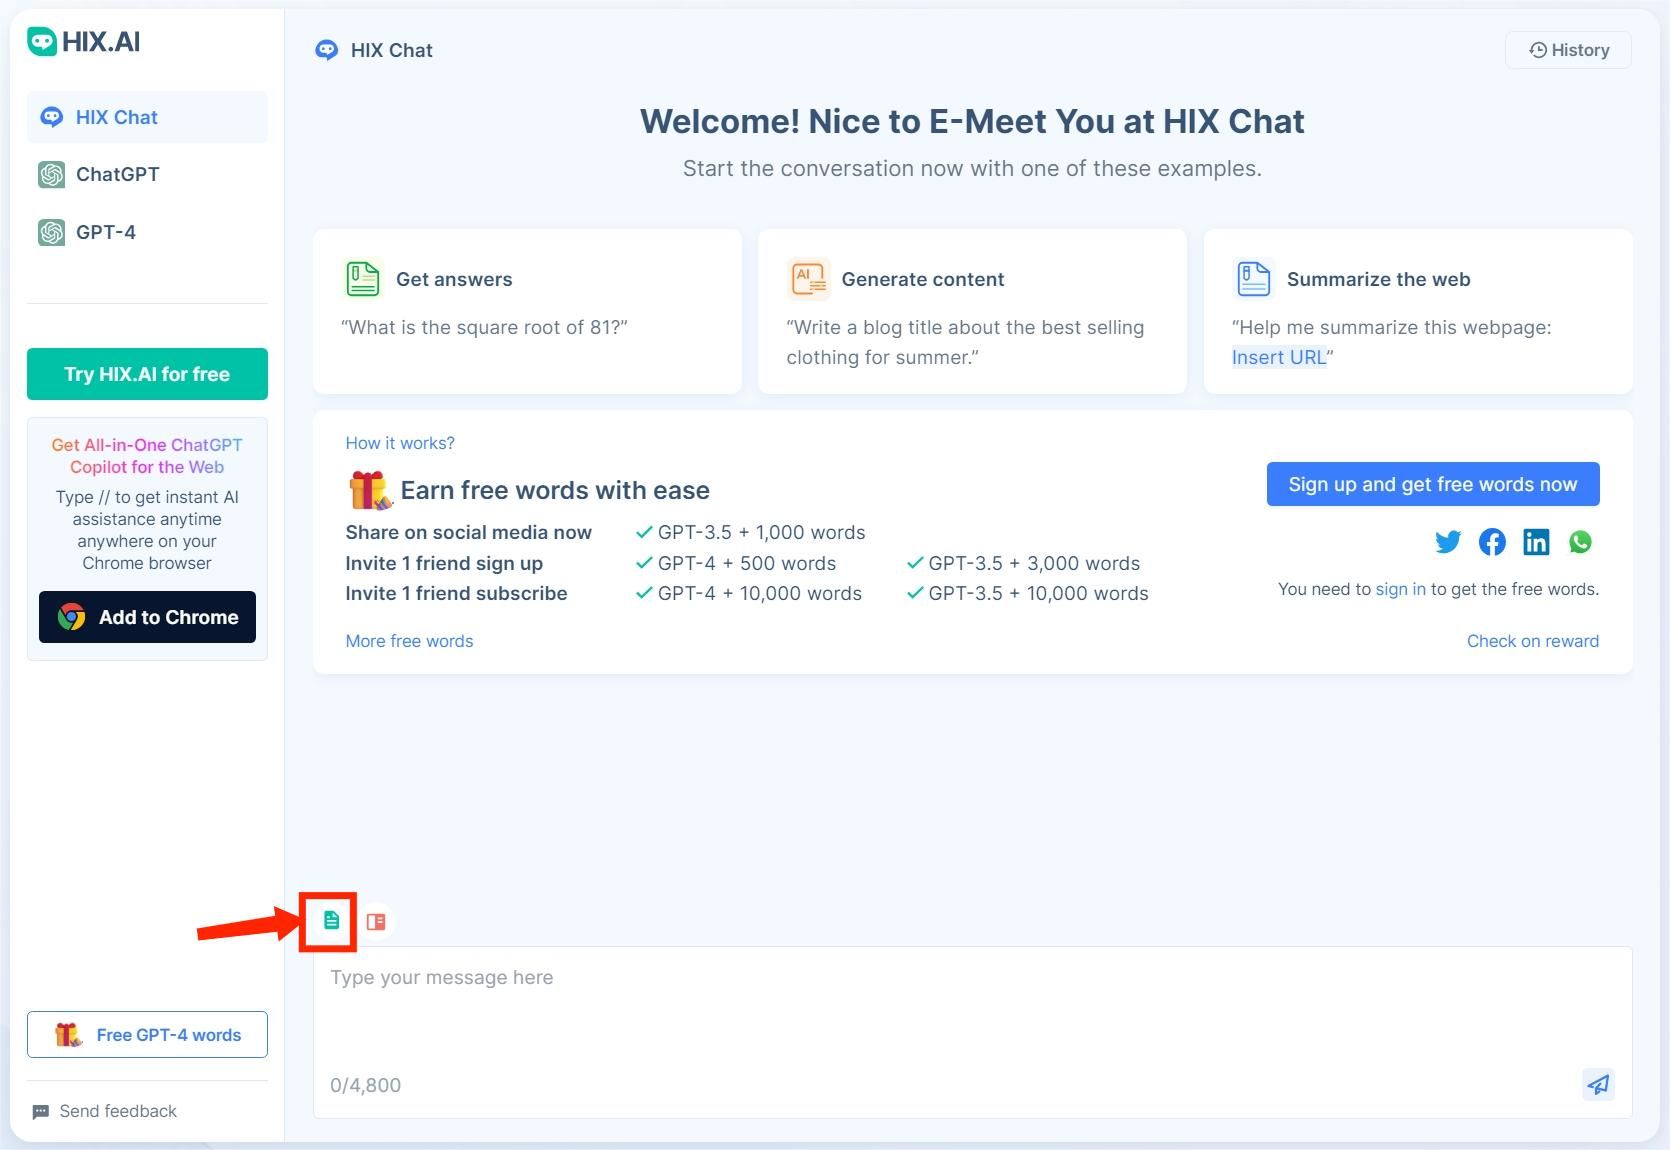Open chat History
Viewport: 1670px width, 1150px height.
click(1568, 50)
